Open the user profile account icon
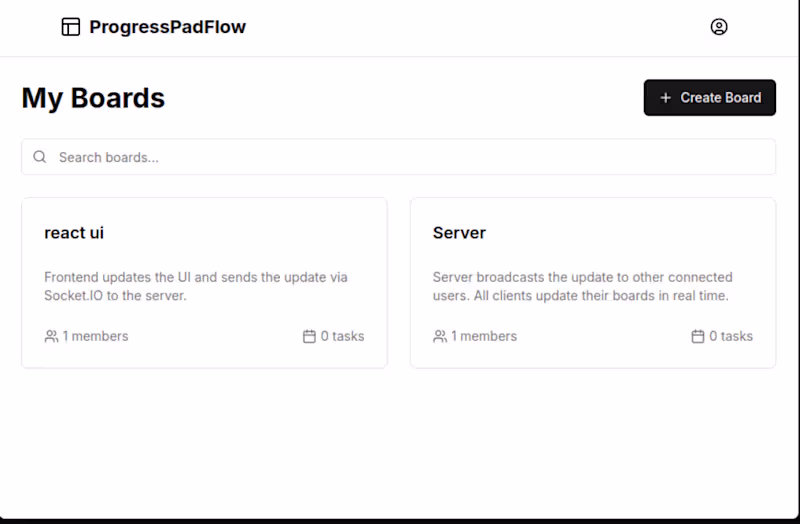 (x=719, y=27)
